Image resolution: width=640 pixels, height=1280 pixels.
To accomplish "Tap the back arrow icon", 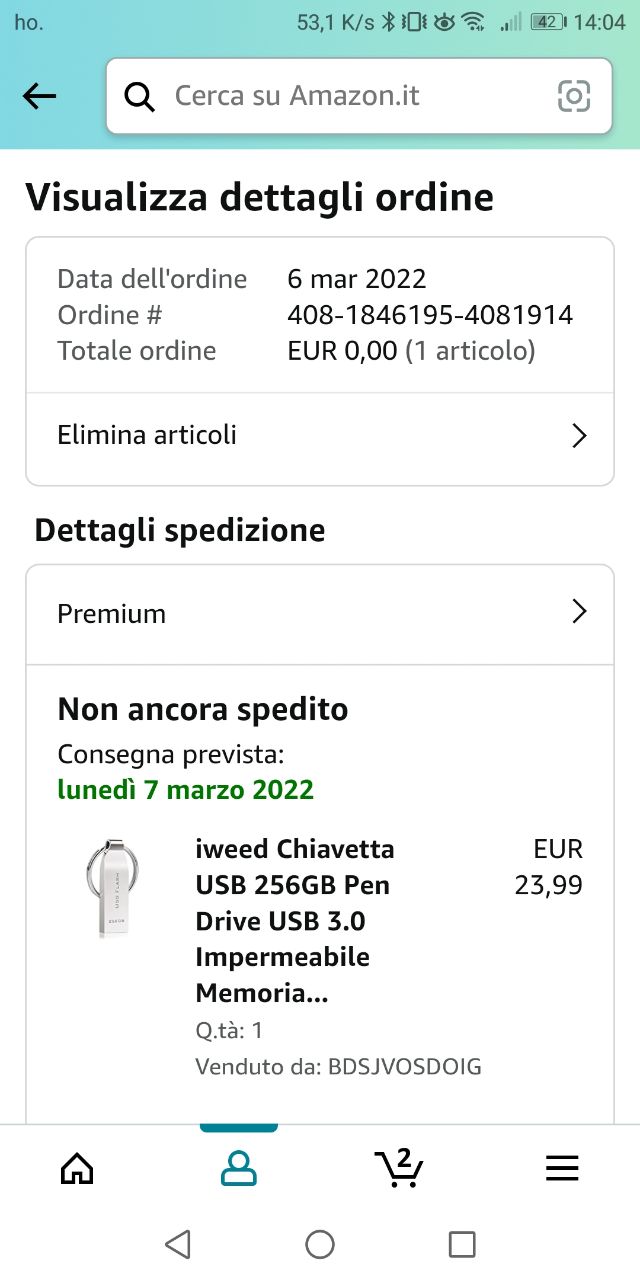I will tap(39, 96).
